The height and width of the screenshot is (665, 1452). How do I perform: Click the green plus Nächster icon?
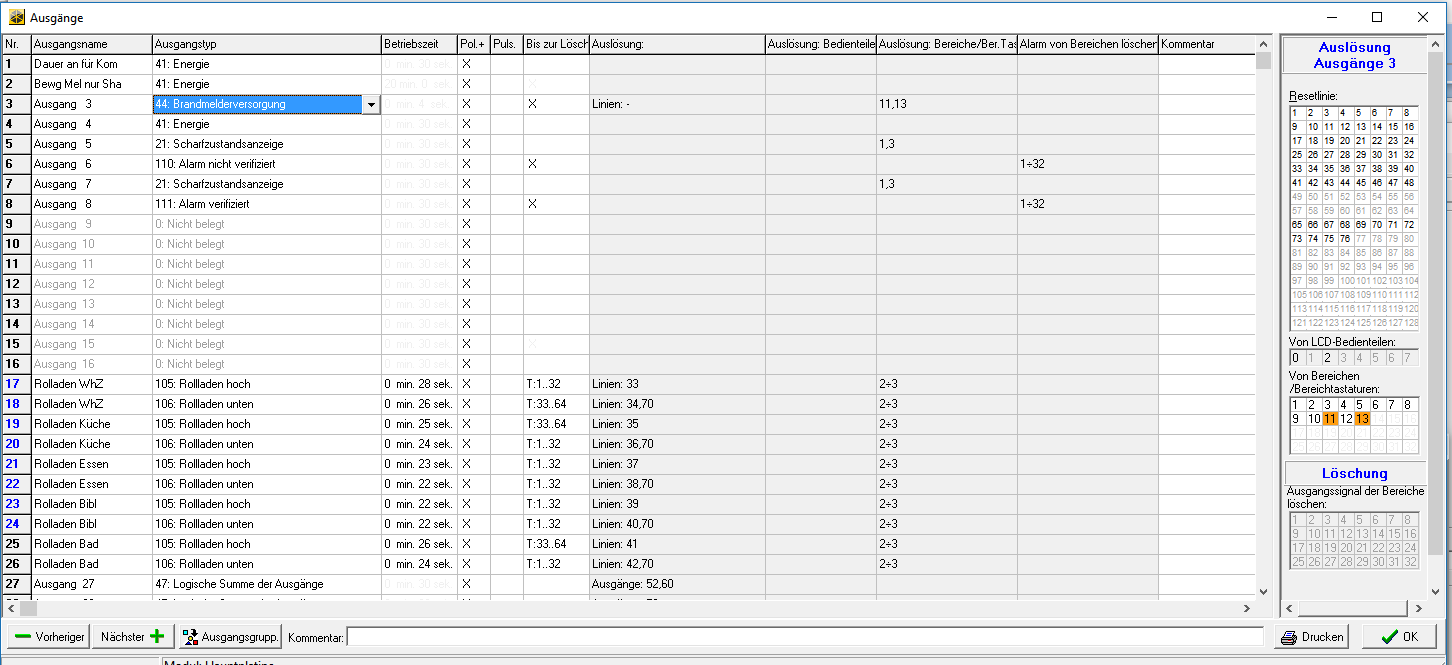[x=157, y=637]
